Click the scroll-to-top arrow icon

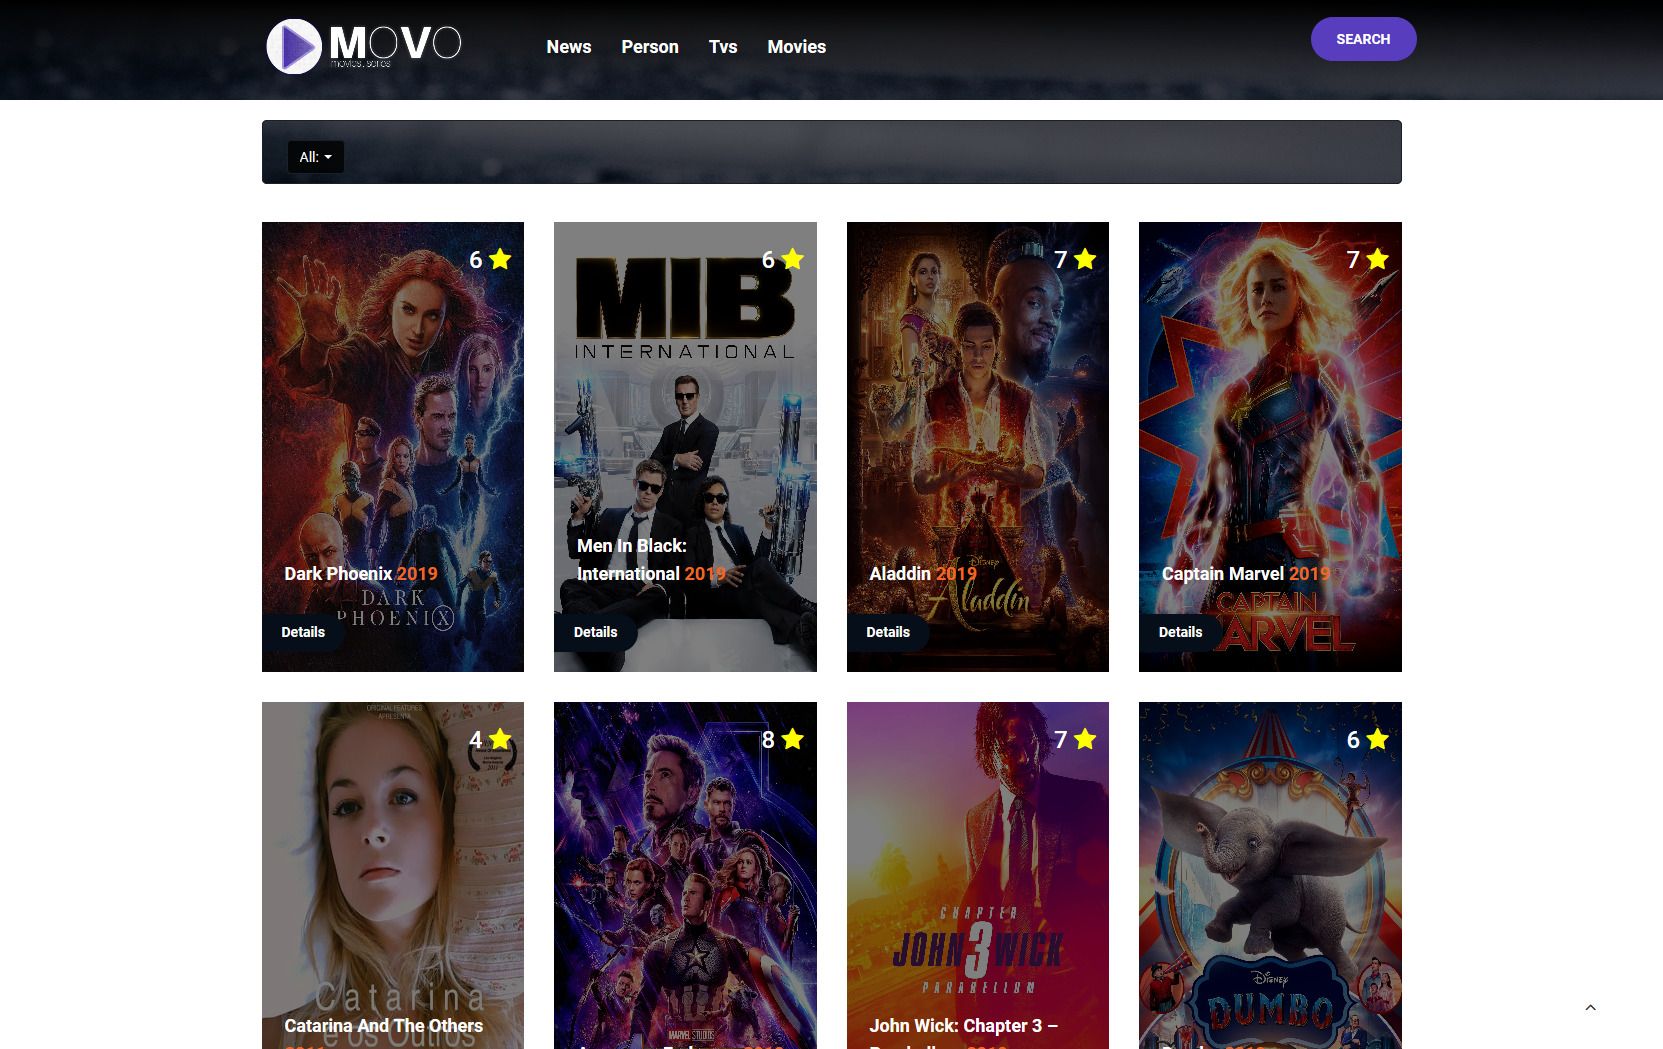[1590, 1008]
